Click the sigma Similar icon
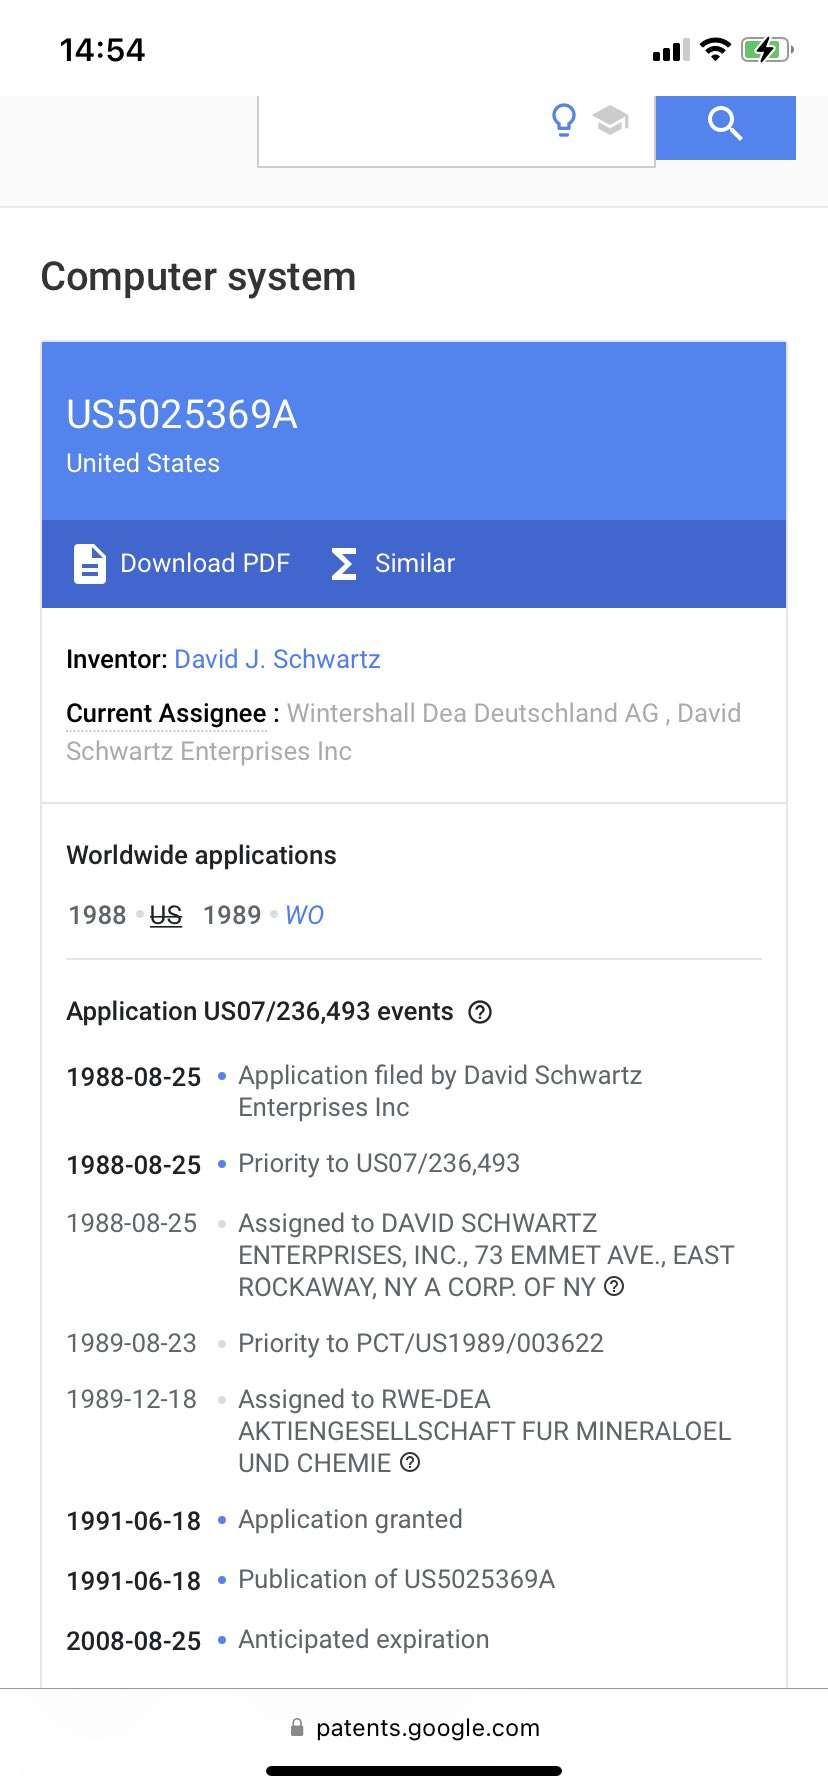828x1792 pixels. 343,564
